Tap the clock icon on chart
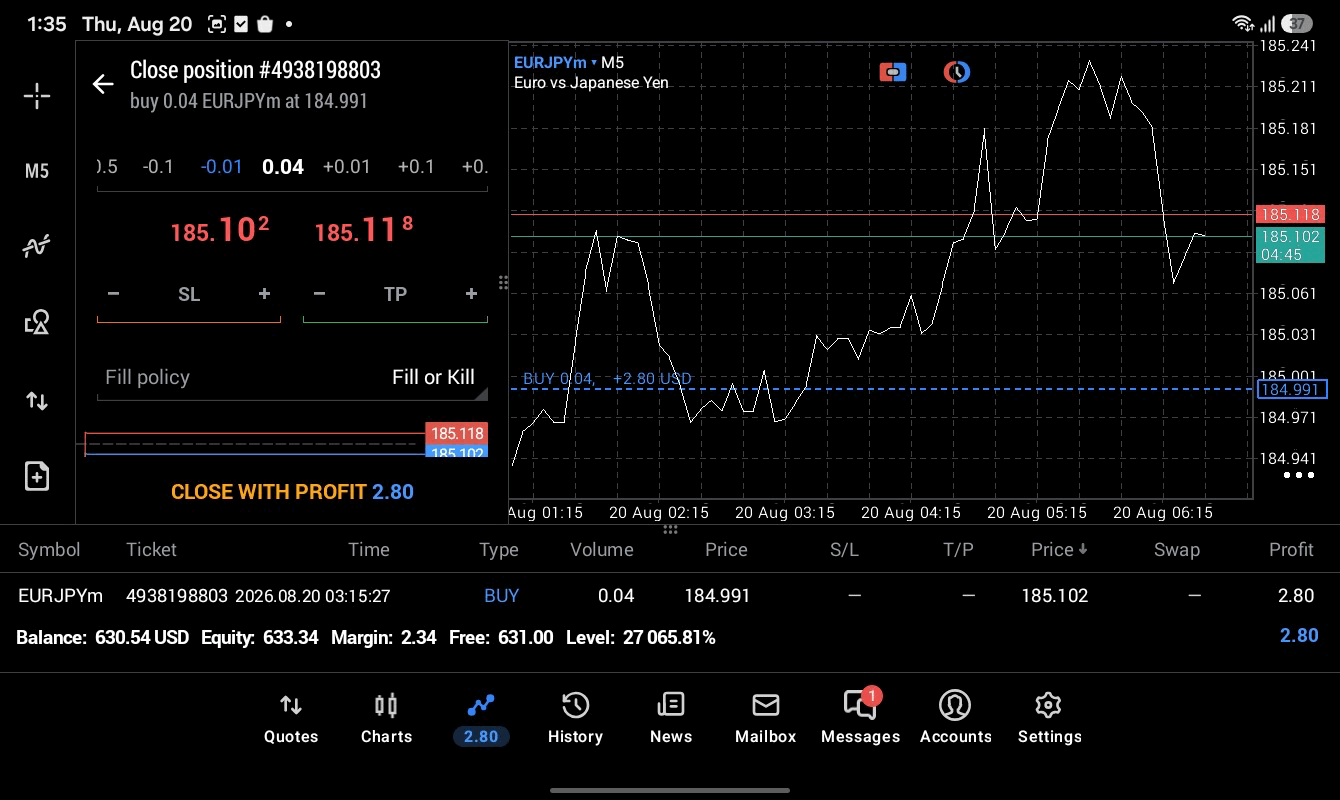The image size is (1340, 800). click(x=957, y=72)
